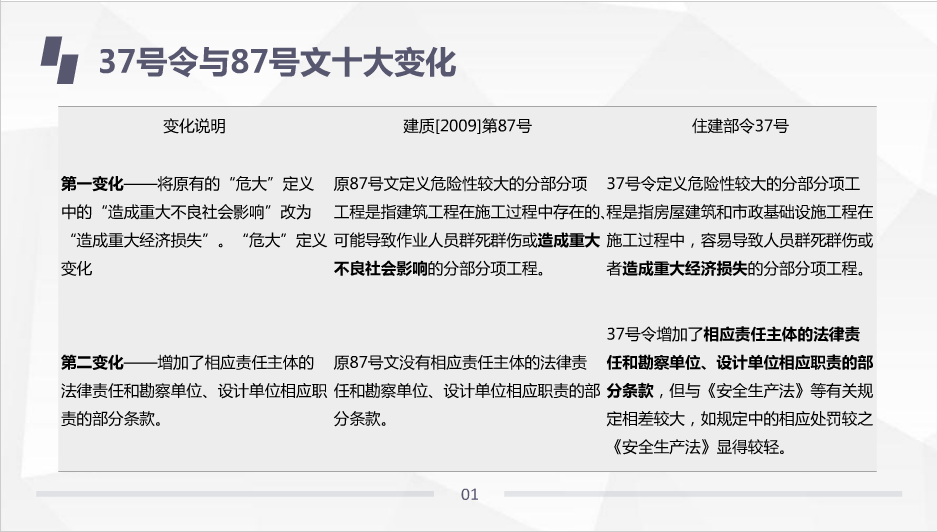This screenshot has height=532, width=937.
Task: Select the cell starting 原87号文没有相应责任主体
Action: click(x=467, y=390)
